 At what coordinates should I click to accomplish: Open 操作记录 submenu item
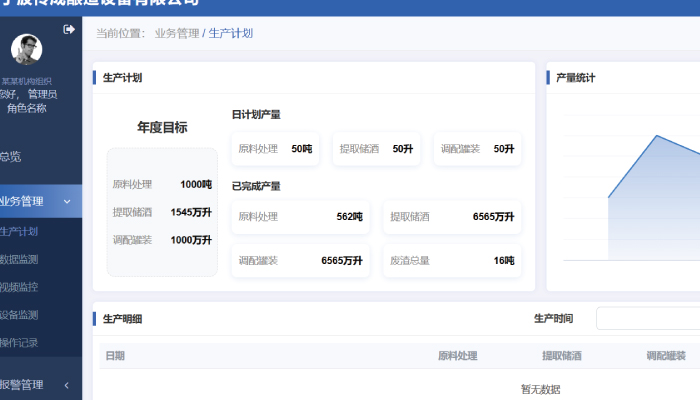19,343
